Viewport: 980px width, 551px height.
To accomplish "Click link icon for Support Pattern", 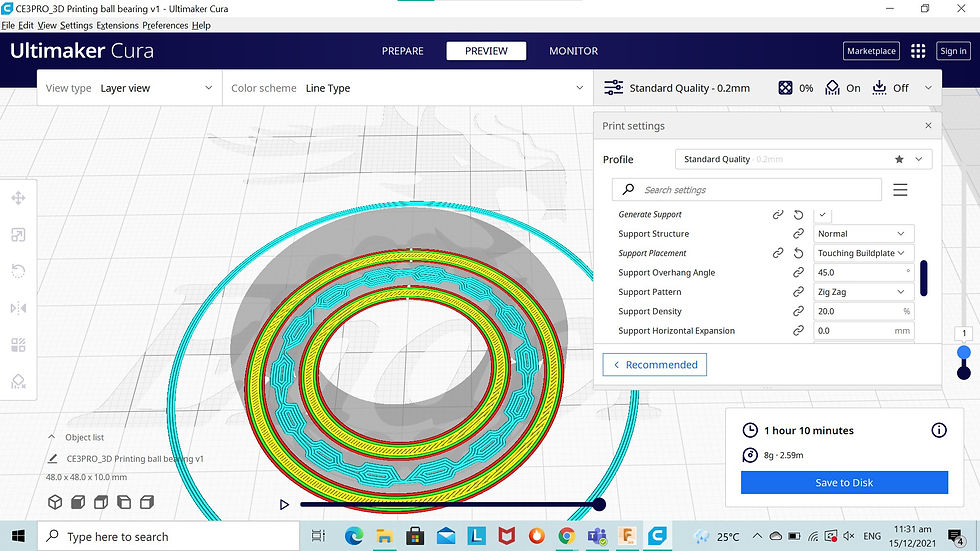I will (x=798, y=292).
